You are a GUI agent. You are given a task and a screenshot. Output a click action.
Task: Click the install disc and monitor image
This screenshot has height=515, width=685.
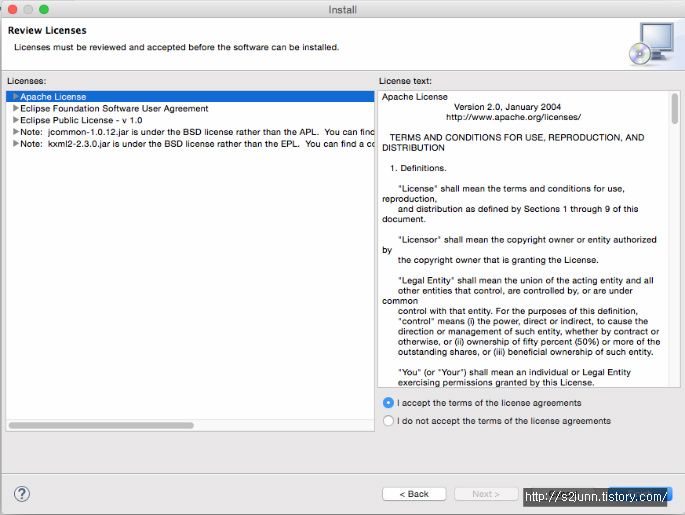coord(652,44)
